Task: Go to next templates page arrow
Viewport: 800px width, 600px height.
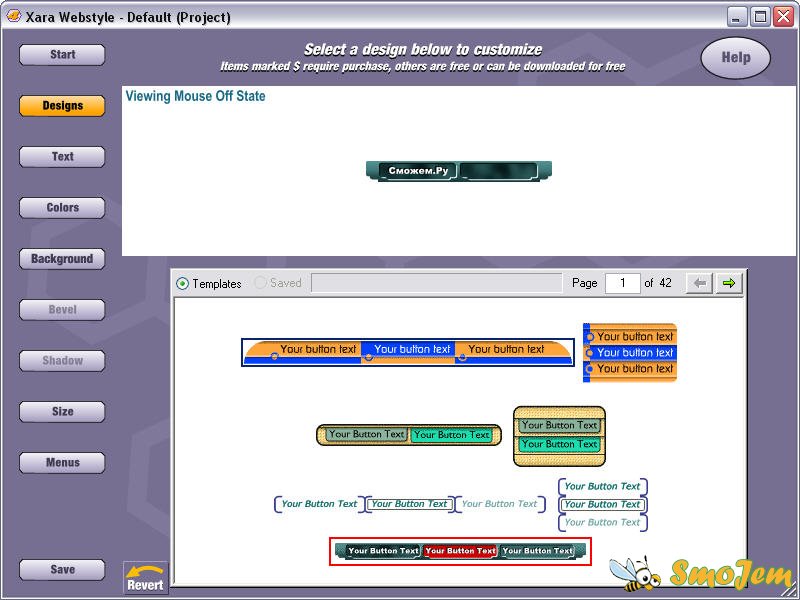Action: (729, 283)
